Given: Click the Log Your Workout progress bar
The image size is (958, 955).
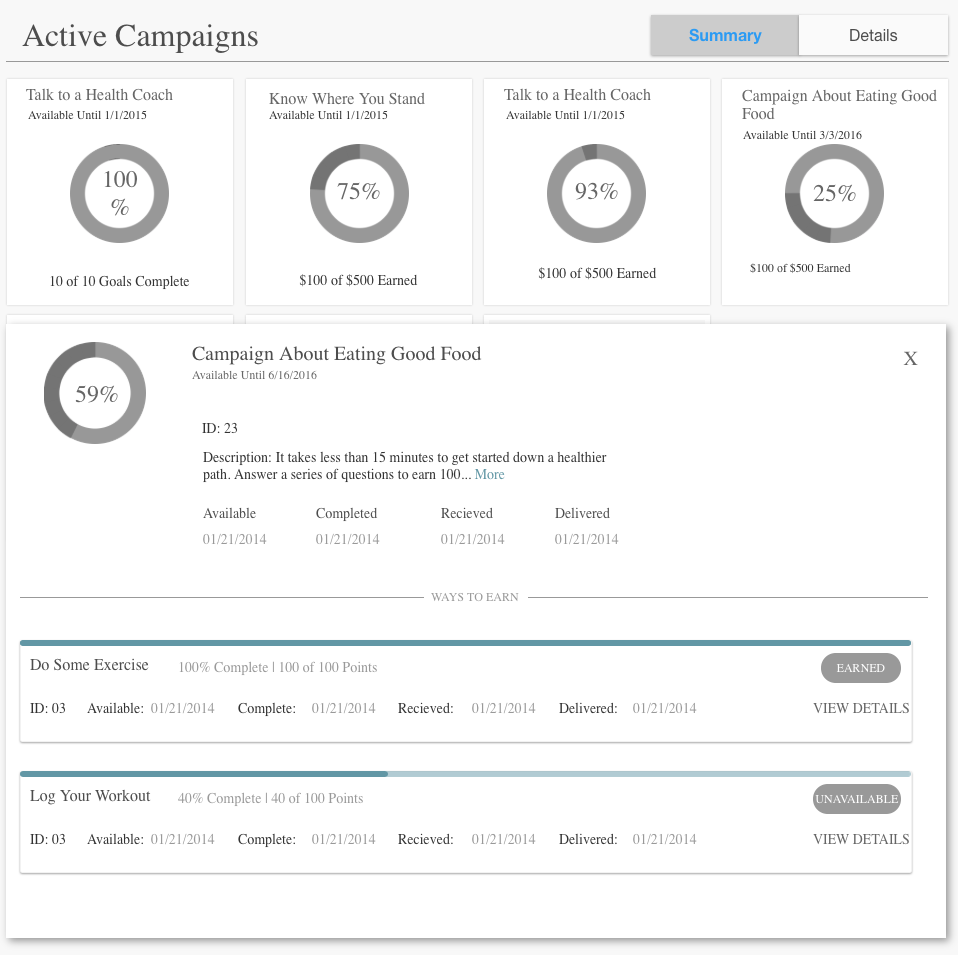Looking at the screenshot, I should [x=466, y=774].
